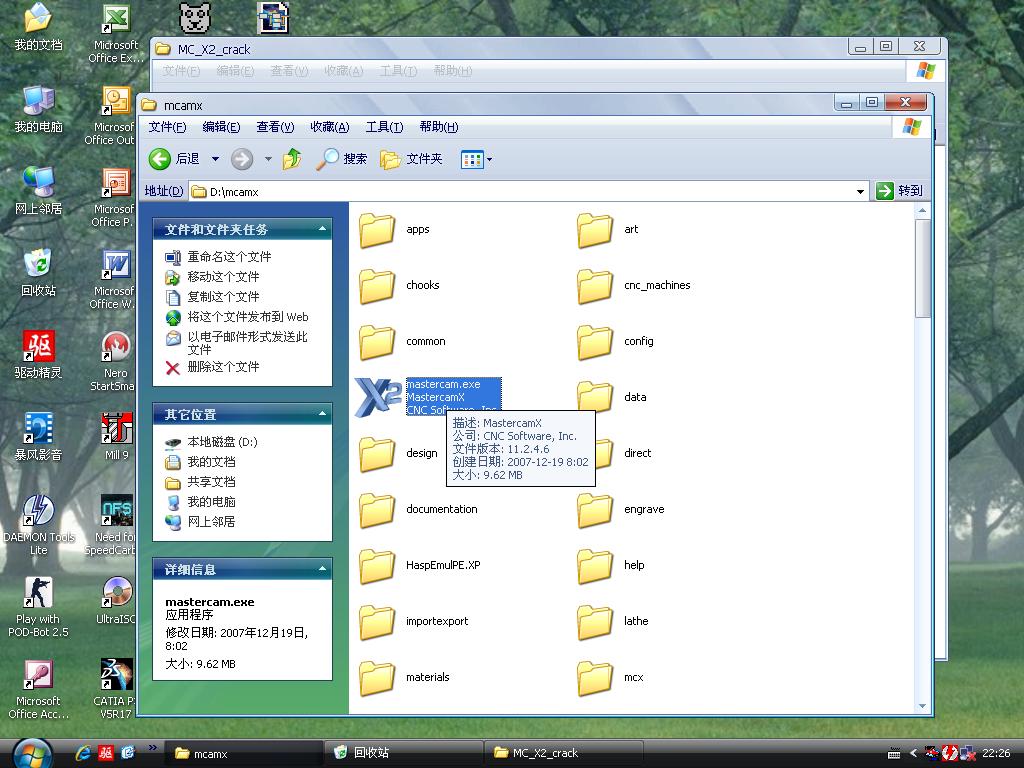The image size is (1024, 768).
Task: Click the scroll down arrow of file list
Action: pyautogui.click(x=922, y=706)
